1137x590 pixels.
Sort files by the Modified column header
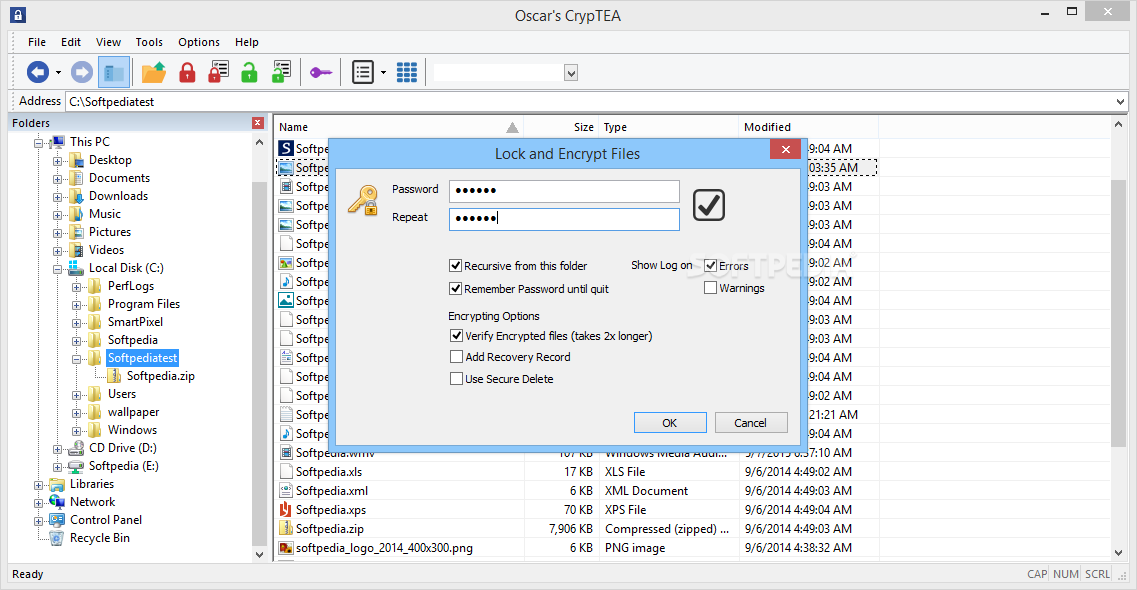click(808, 127)
